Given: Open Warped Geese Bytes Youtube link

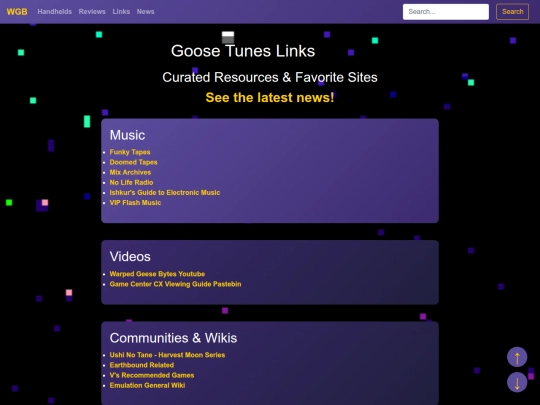Looking at the screenshot, I should coord(157,274).
